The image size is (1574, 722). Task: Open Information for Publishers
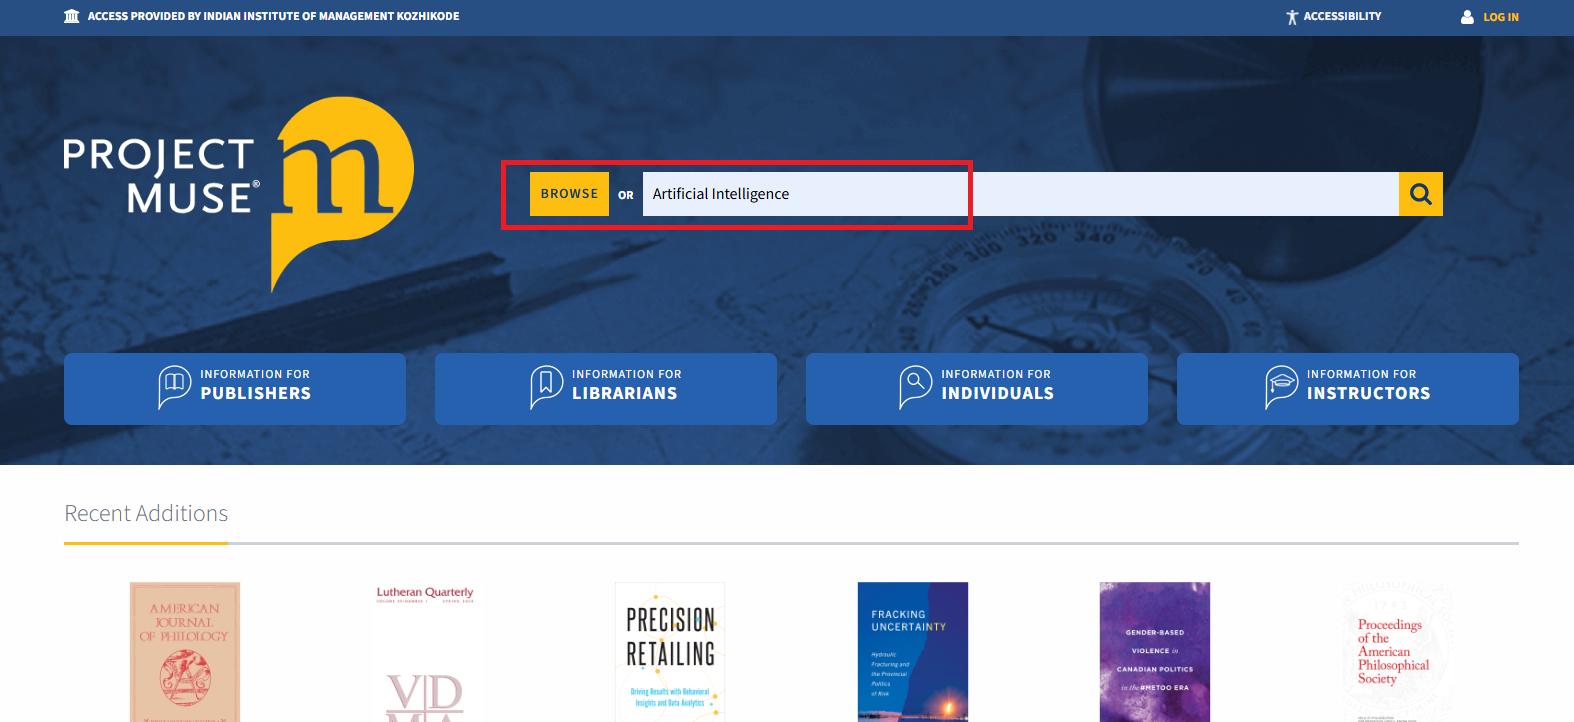(x=235, y=389)
